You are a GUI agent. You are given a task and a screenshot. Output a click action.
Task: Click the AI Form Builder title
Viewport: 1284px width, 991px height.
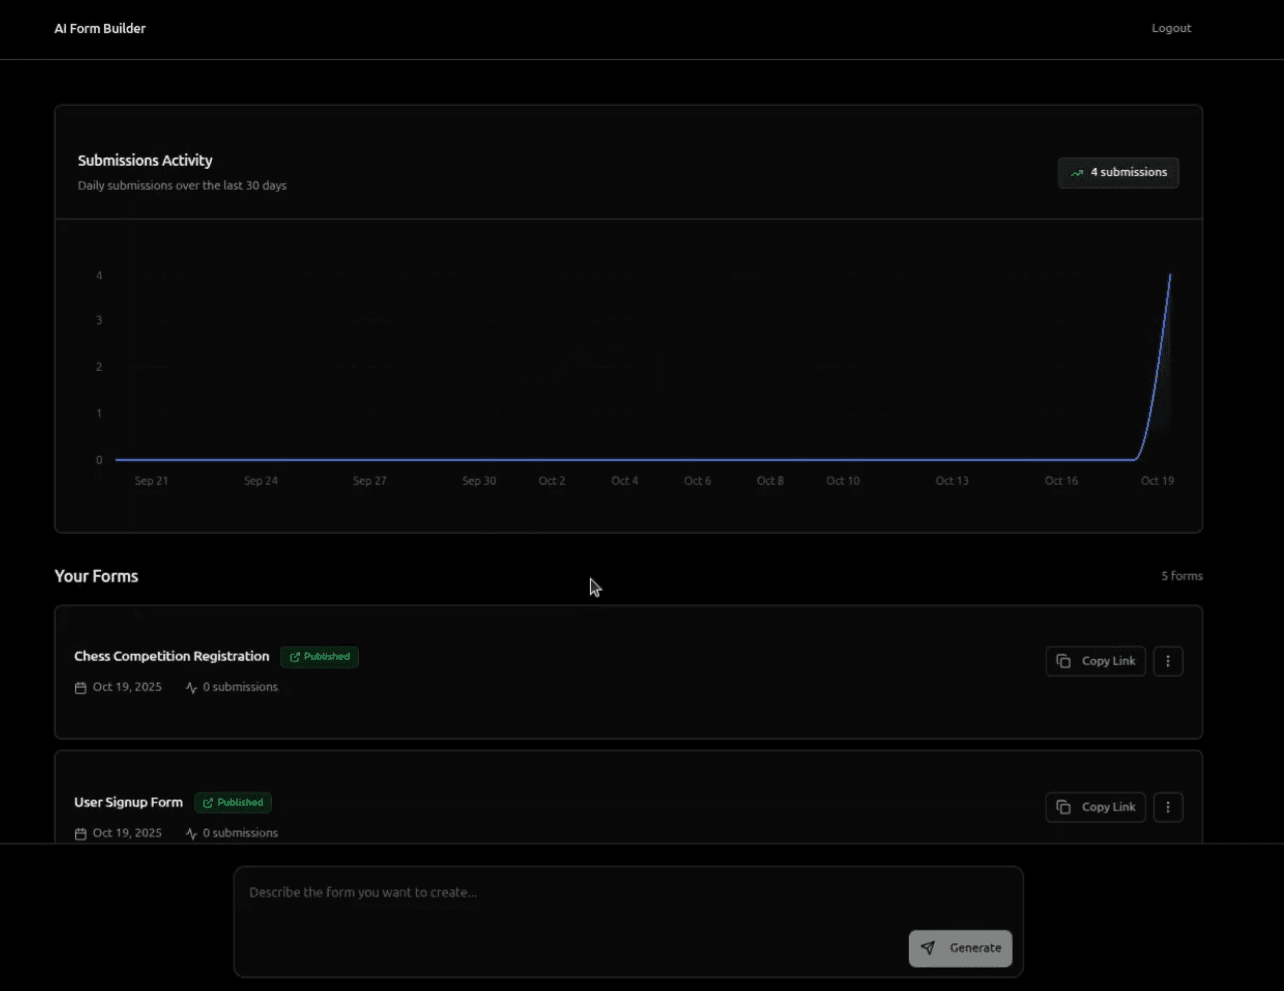[100, 28]
